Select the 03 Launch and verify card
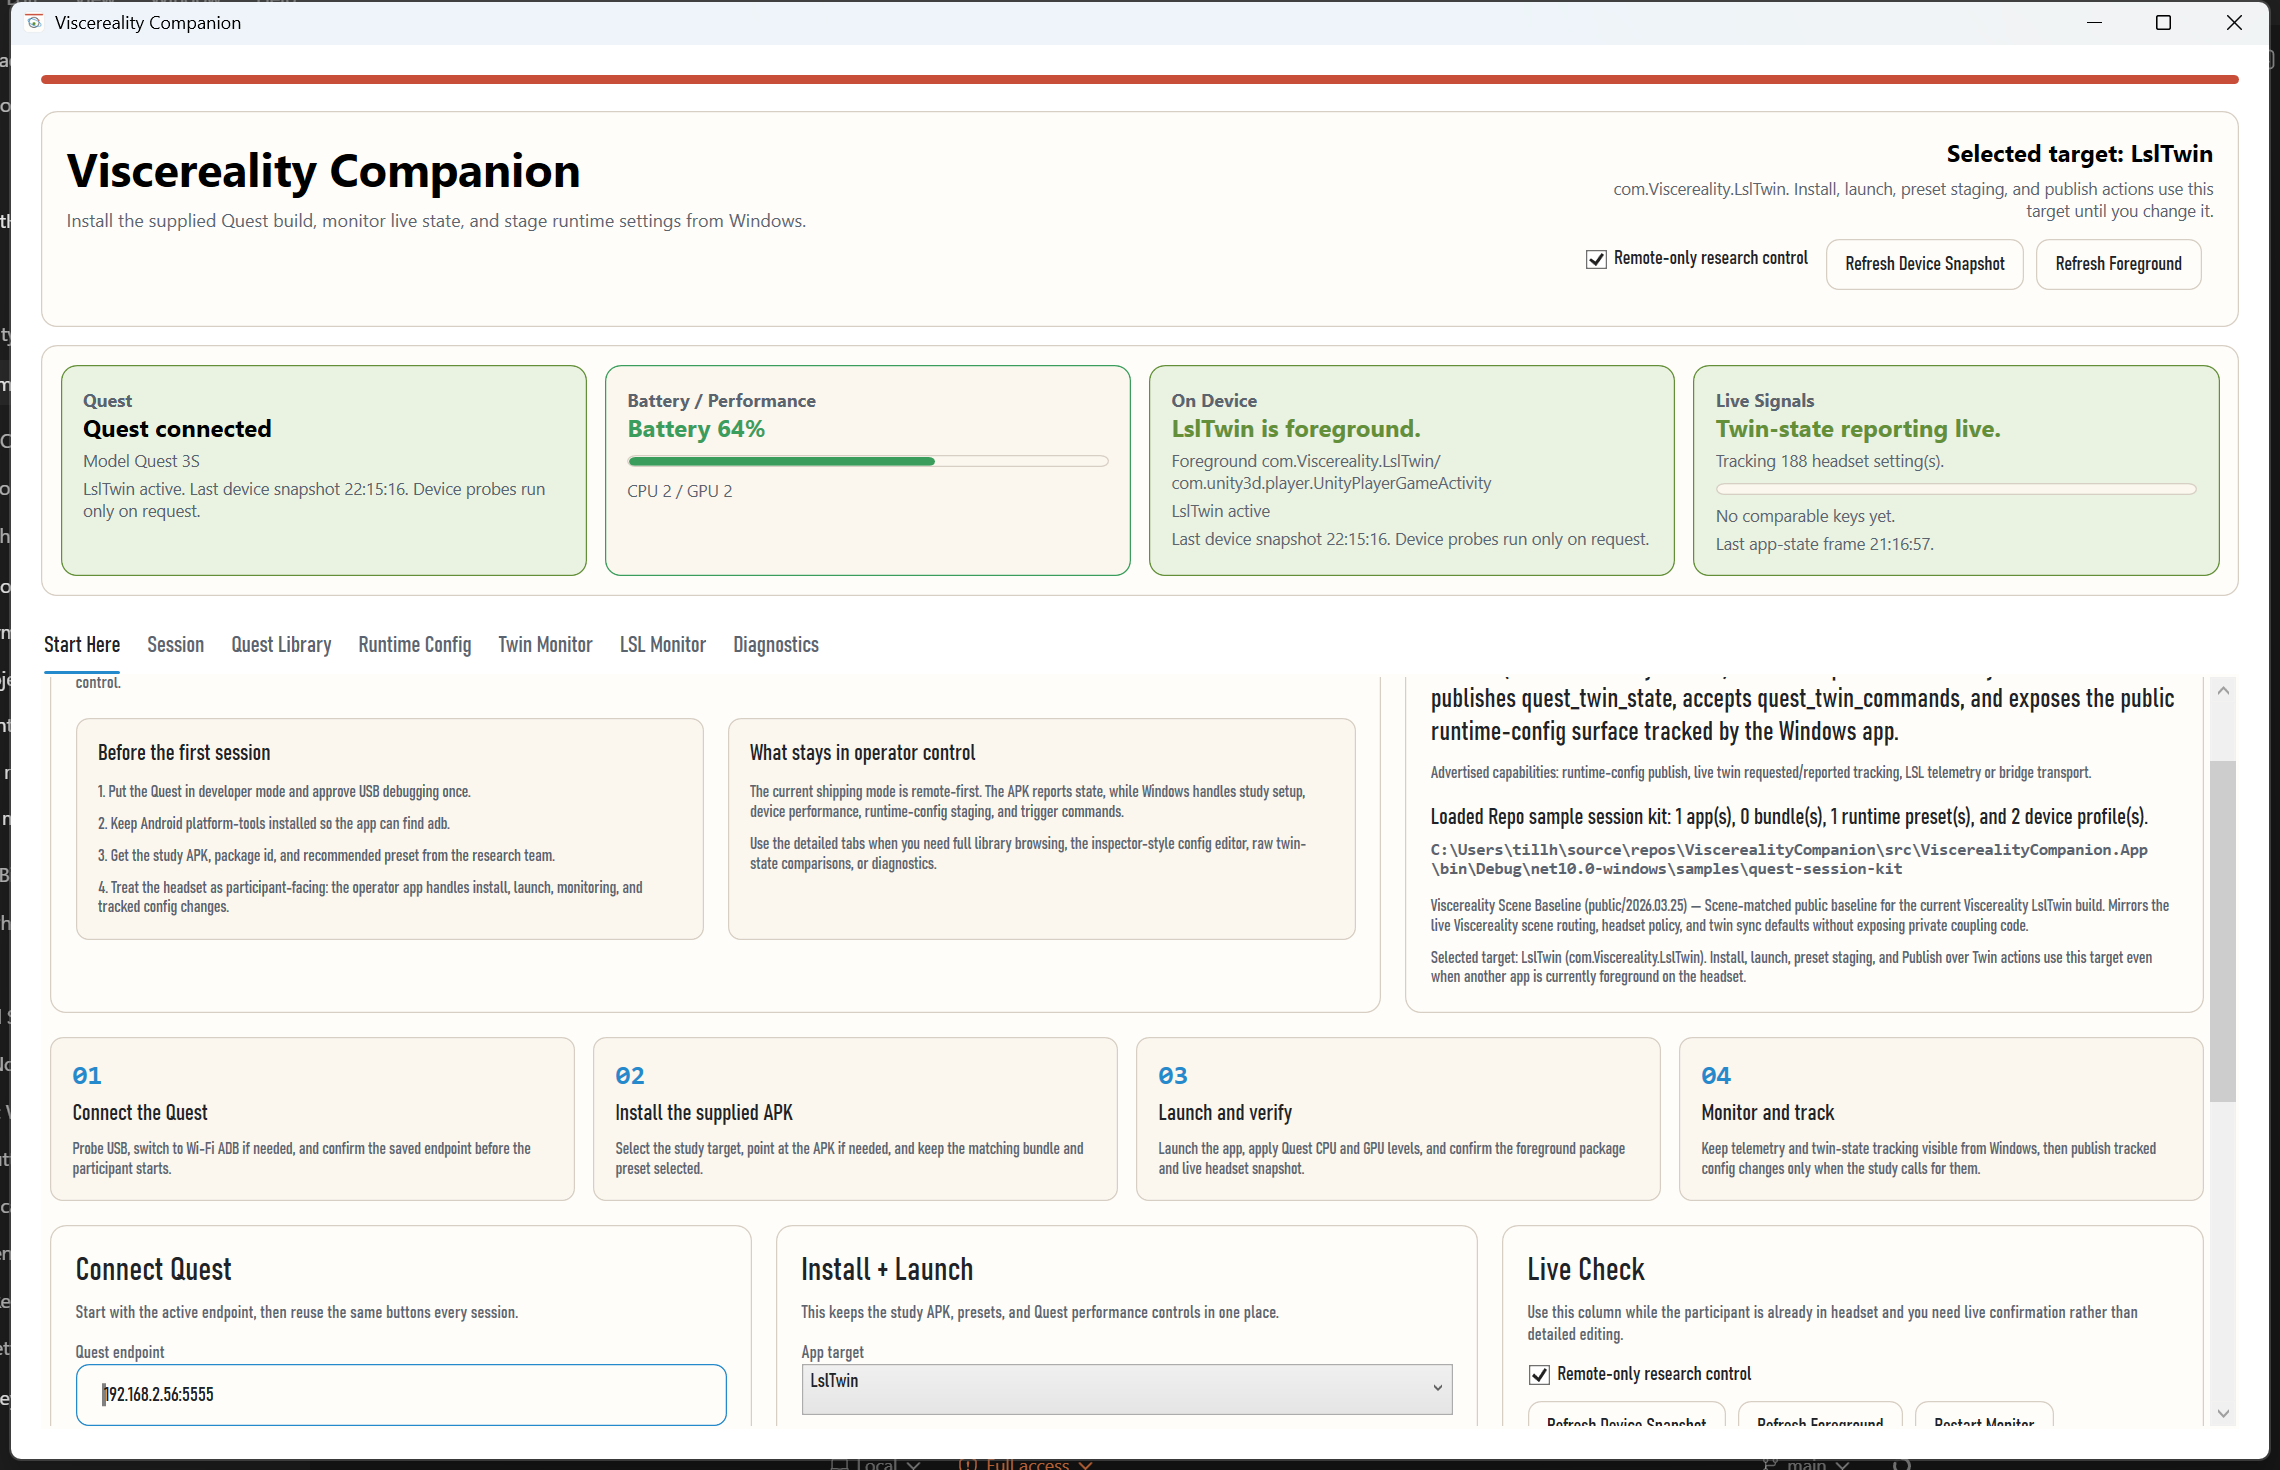The width and height of the screenshot is (2280, 1470). [1398, 1119]
